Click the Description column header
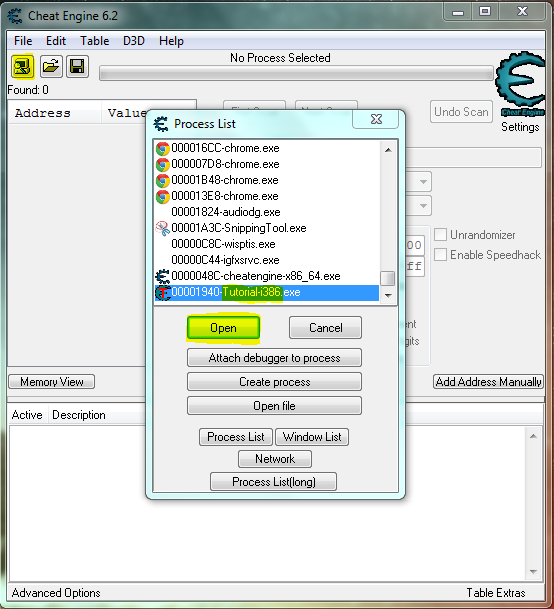The width and height of the screenshot is (554, 609). pos(79,415)
